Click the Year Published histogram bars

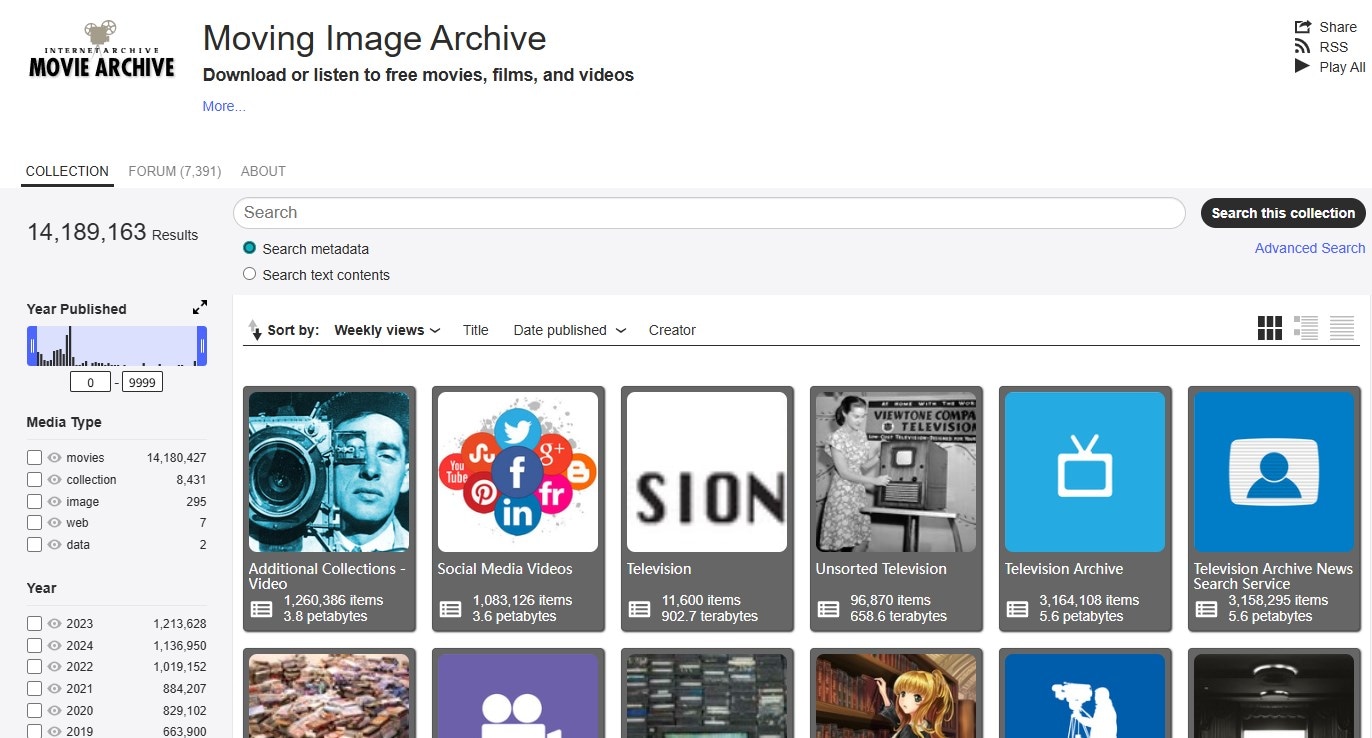117,346
